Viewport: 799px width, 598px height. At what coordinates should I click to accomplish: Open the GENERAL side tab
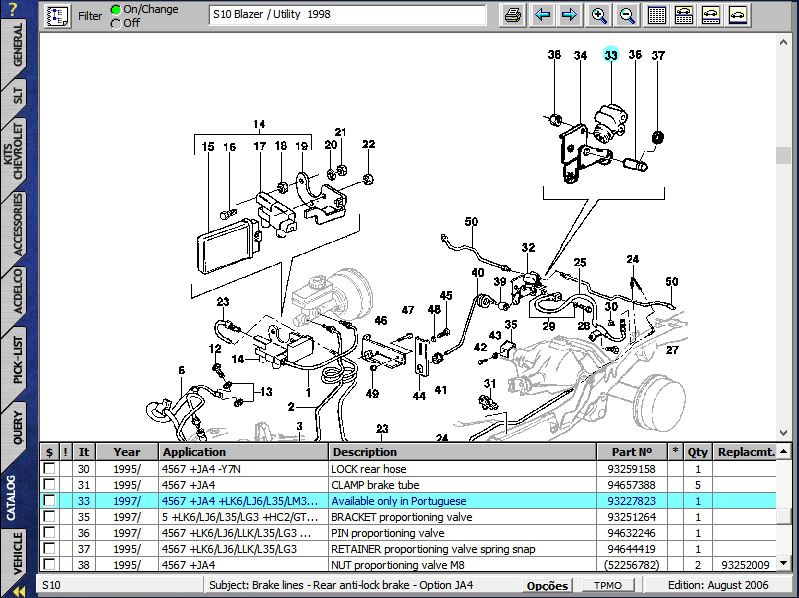(18, 44)
